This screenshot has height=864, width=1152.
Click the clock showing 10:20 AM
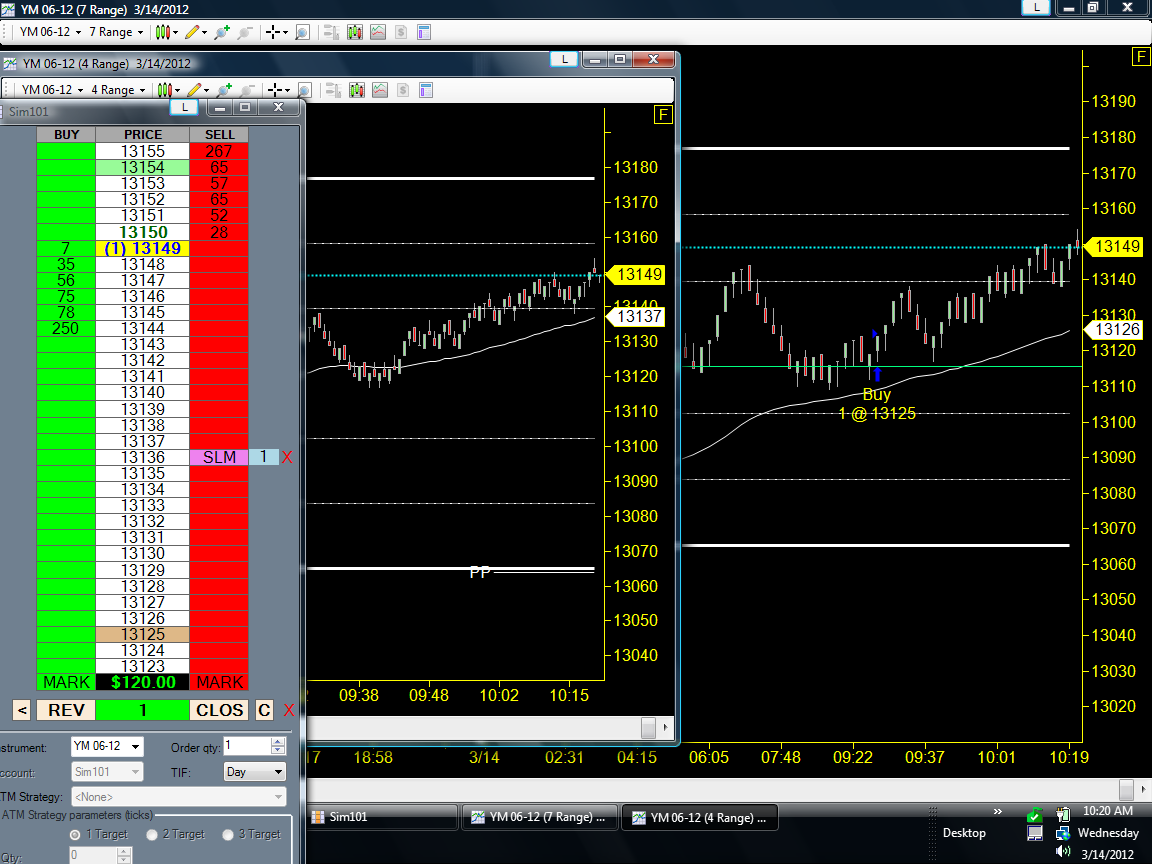[x=1107, y=811]
